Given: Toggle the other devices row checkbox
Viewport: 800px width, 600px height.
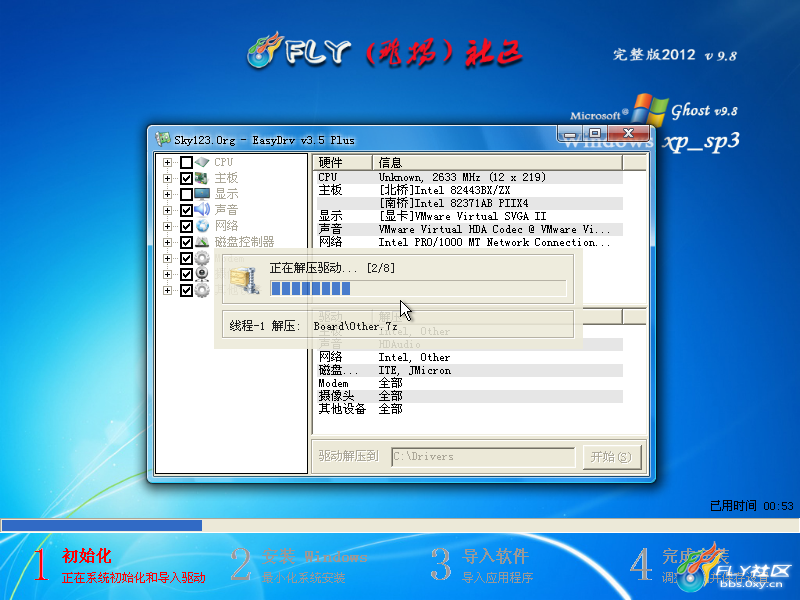Looking at the screenshot, I should [x=186, y=290].
